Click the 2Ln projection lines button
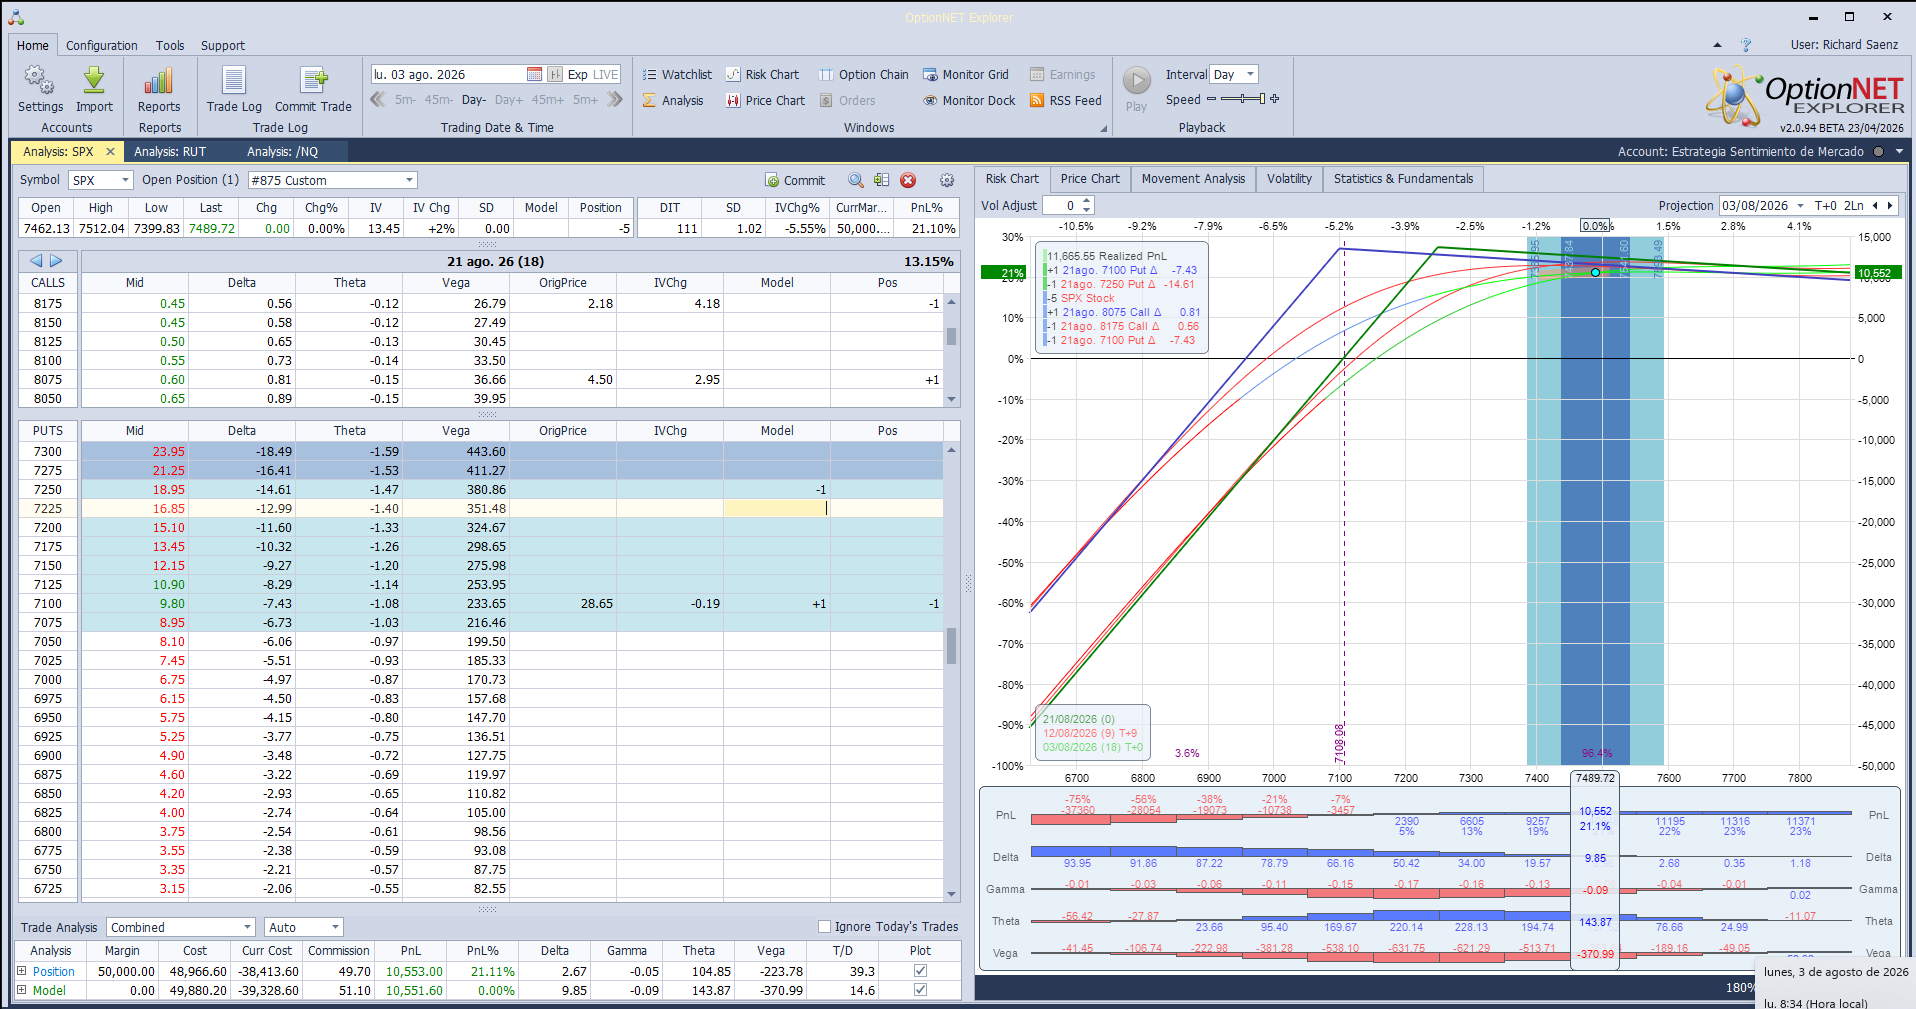The width and height of the screenshot is (1916, 1009). click(1854, 206)
